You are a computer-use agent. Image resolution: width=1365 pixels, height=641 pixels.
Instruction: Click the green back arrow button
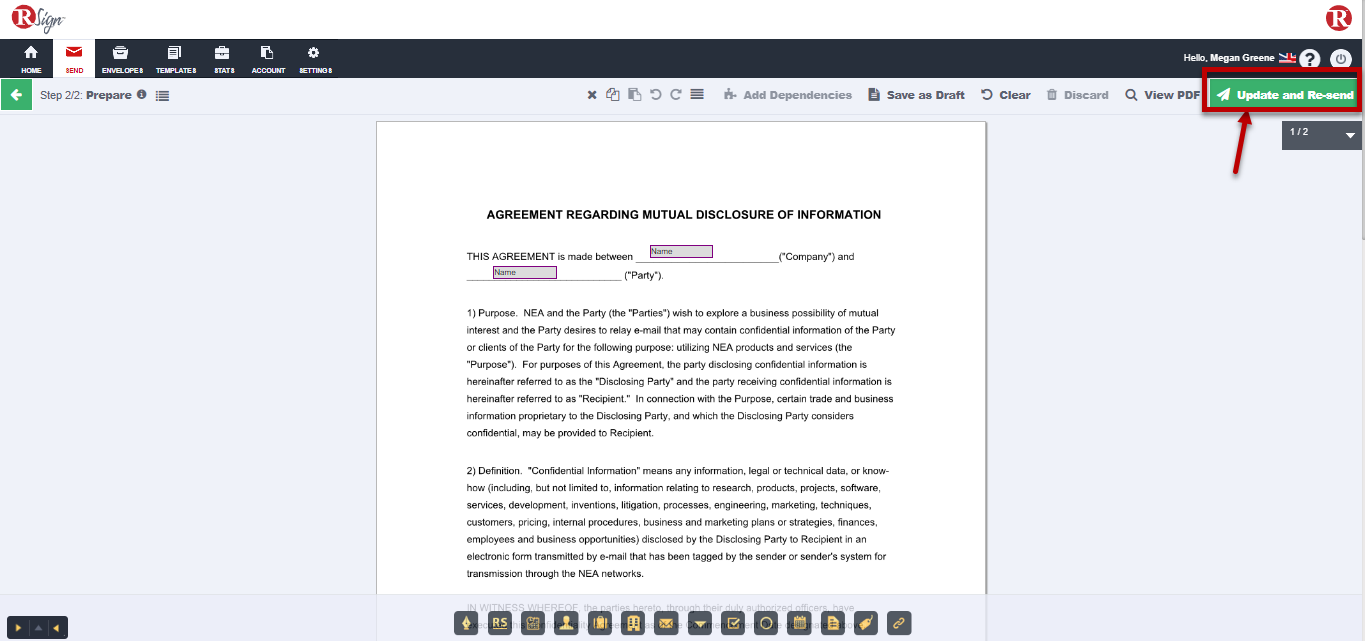pyautogui.click(x=16, y=95)
